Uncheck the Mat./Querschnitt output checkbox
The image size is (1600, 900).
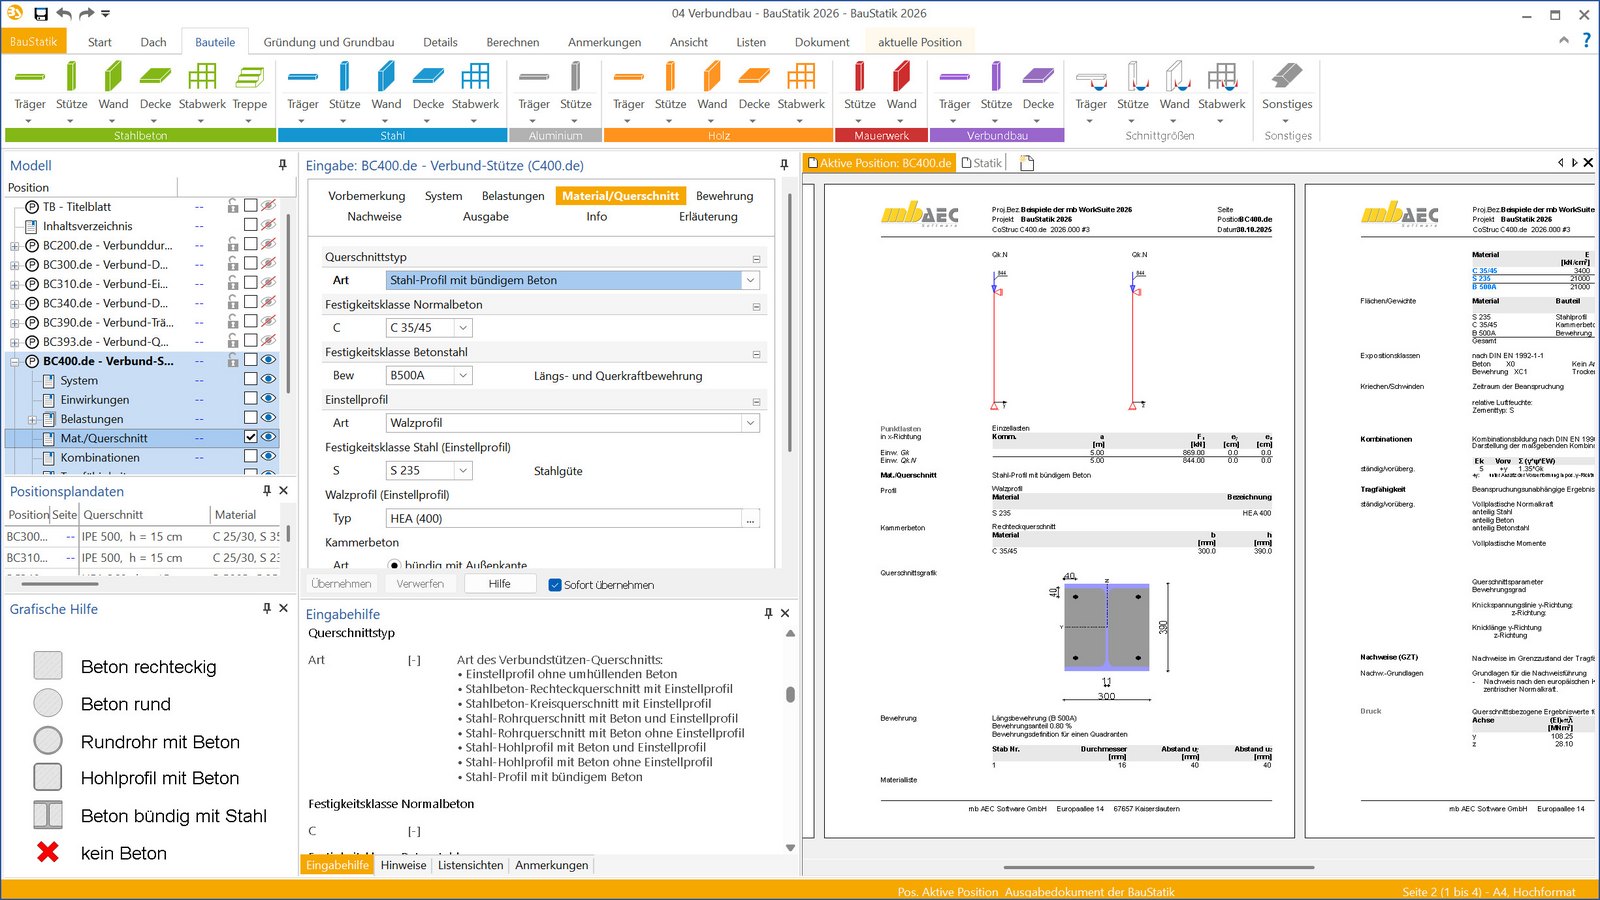click(251, 437)
